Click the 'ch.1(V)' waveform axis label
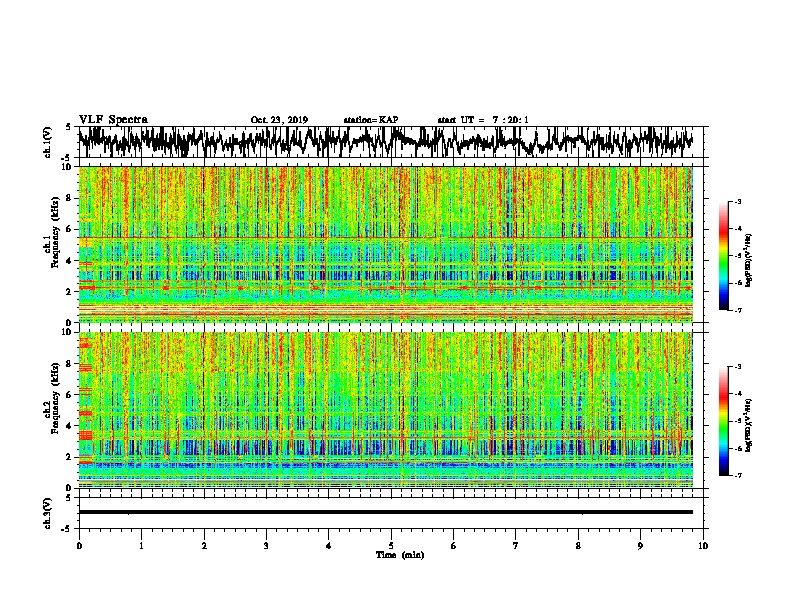Viewport: 792px width, 612px height. (48, 142)
